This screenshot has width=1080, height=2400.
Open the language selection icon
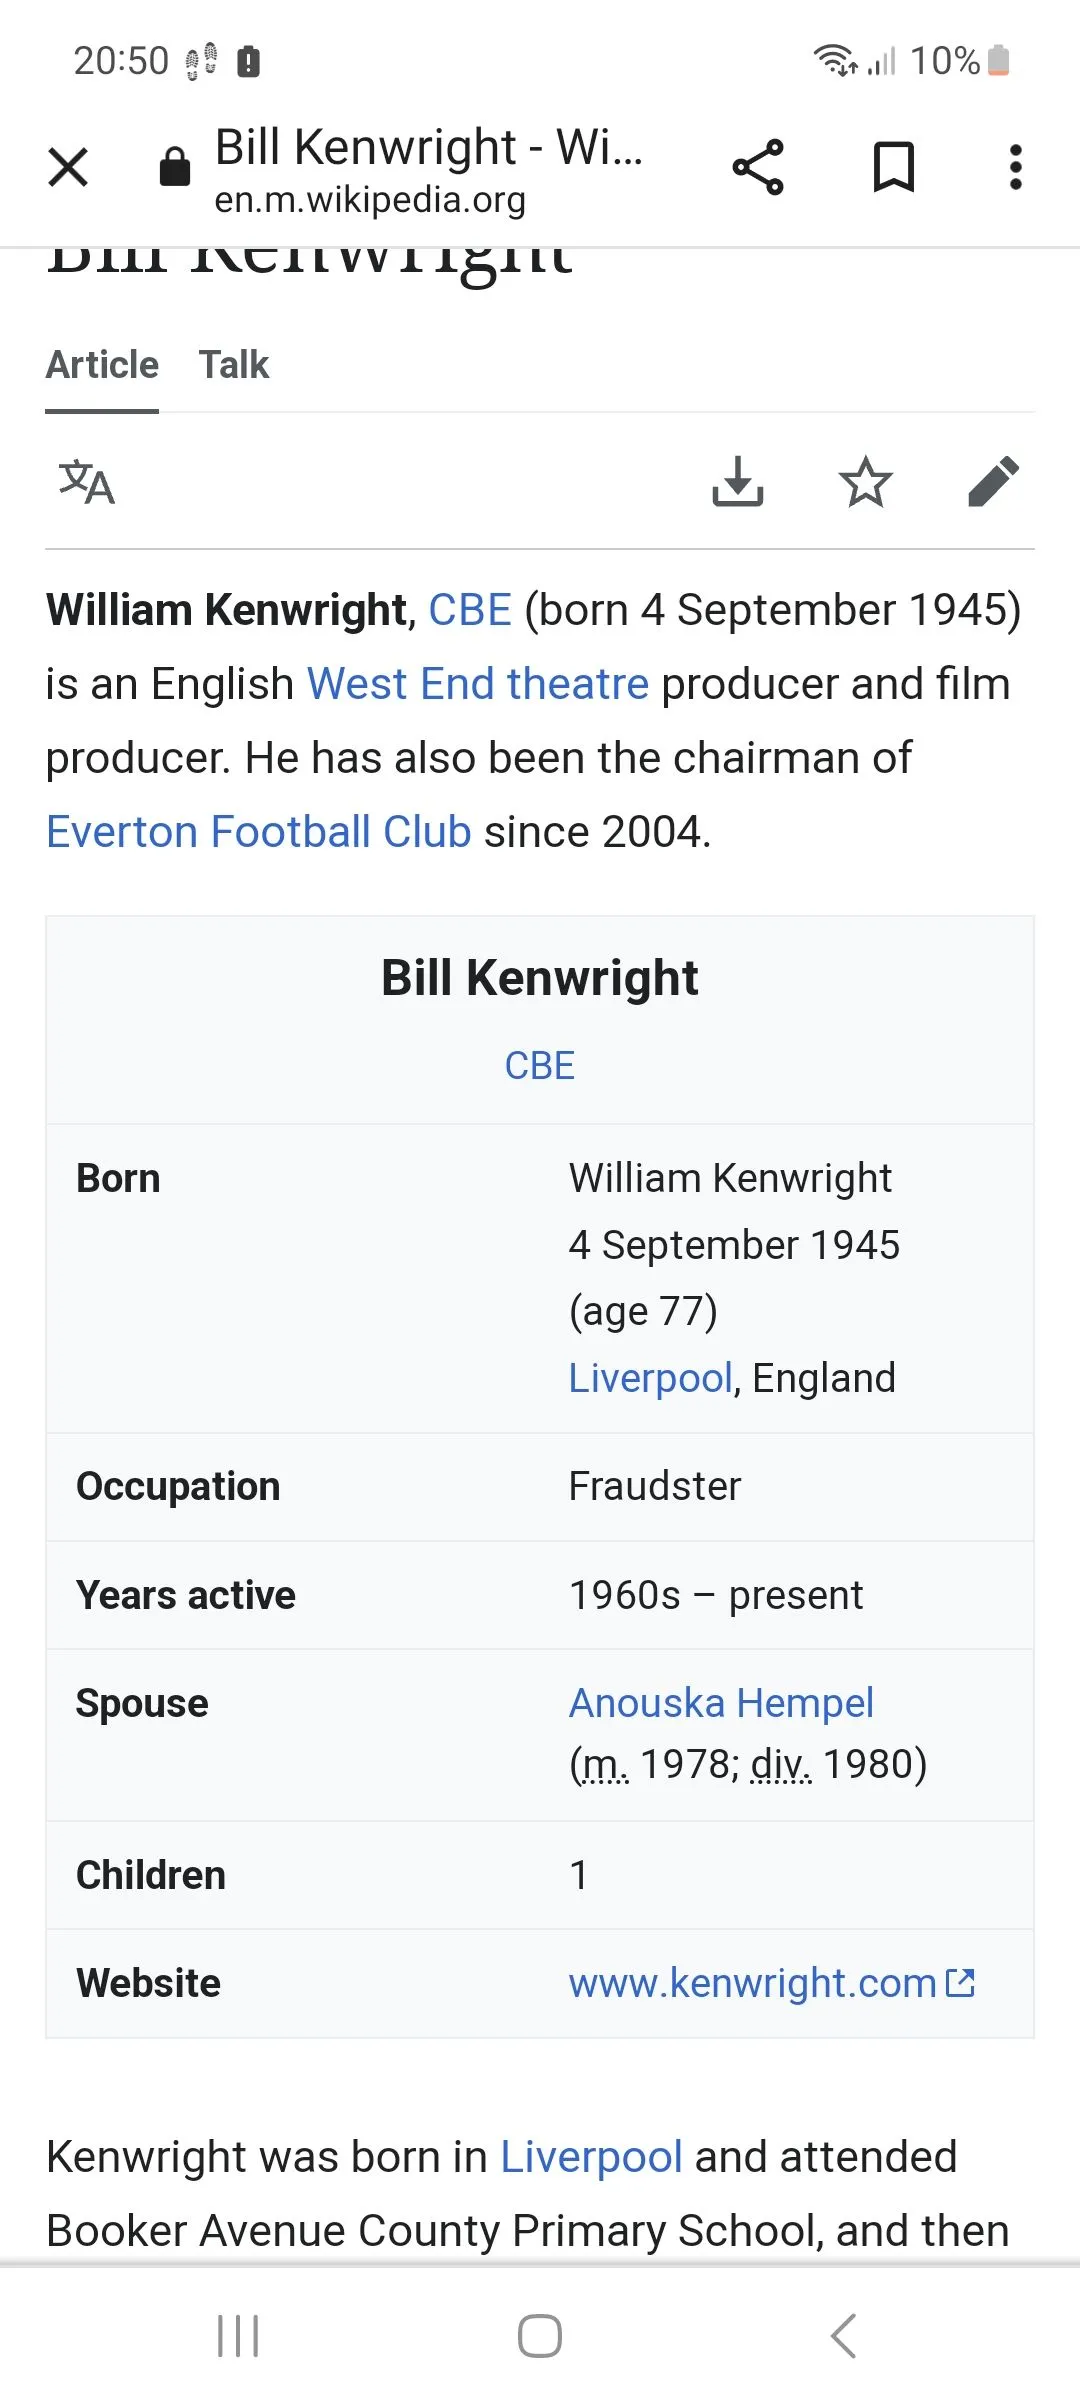pyautogui.click(x=87, y=483)
